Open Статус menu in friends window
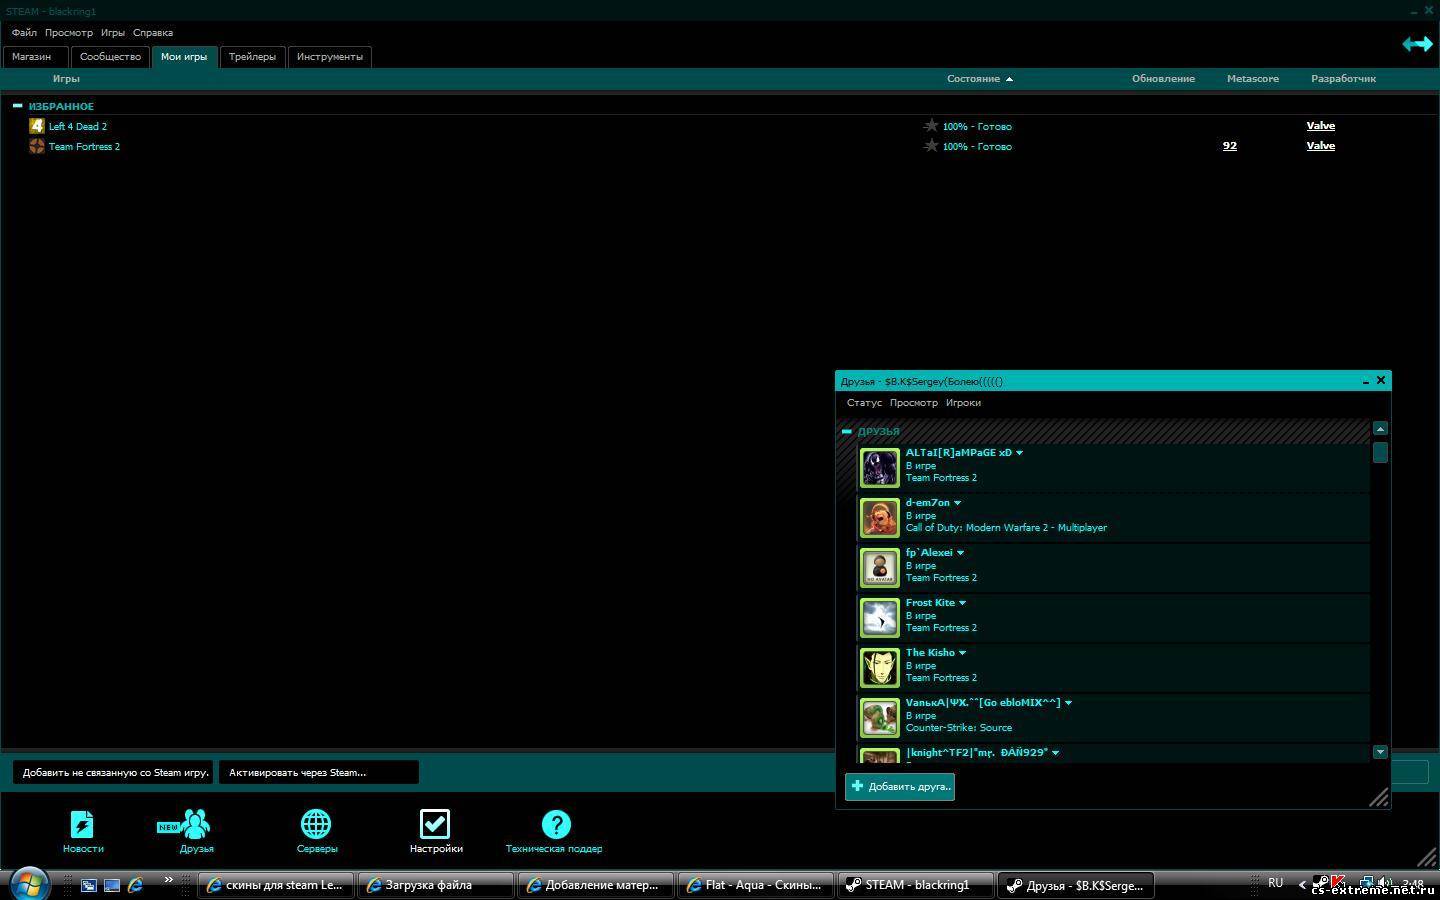 [864, 403]
